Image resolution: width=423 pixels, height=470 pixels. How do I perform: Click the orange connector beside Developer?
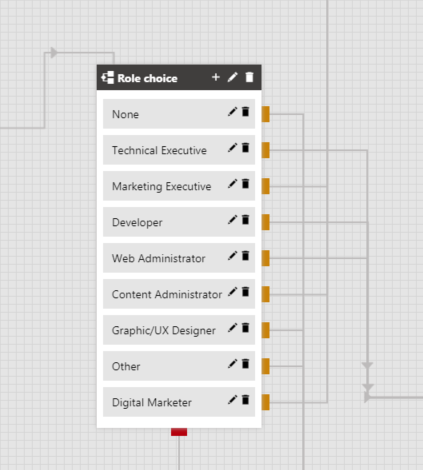[x=266, y=222]
